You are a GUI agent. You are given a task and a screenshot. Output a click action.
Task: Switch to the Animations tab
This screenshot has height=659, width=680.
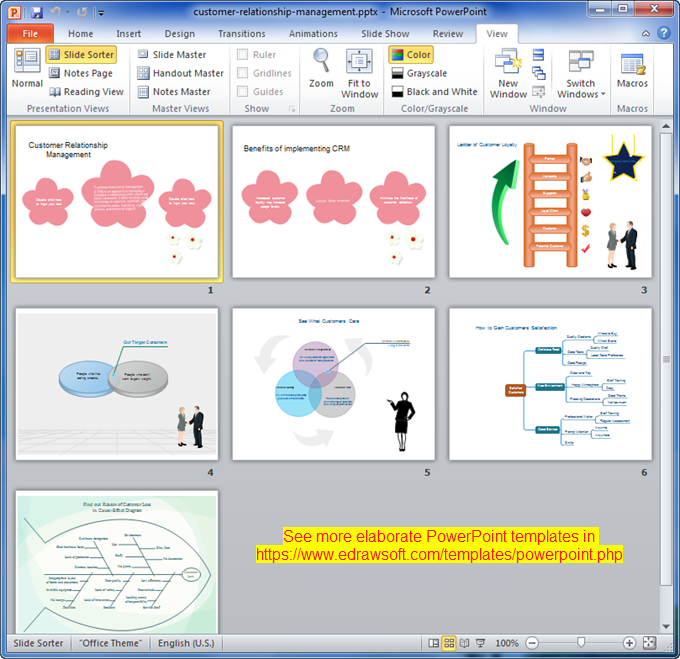pyautogui.click(x=313, y=33)
